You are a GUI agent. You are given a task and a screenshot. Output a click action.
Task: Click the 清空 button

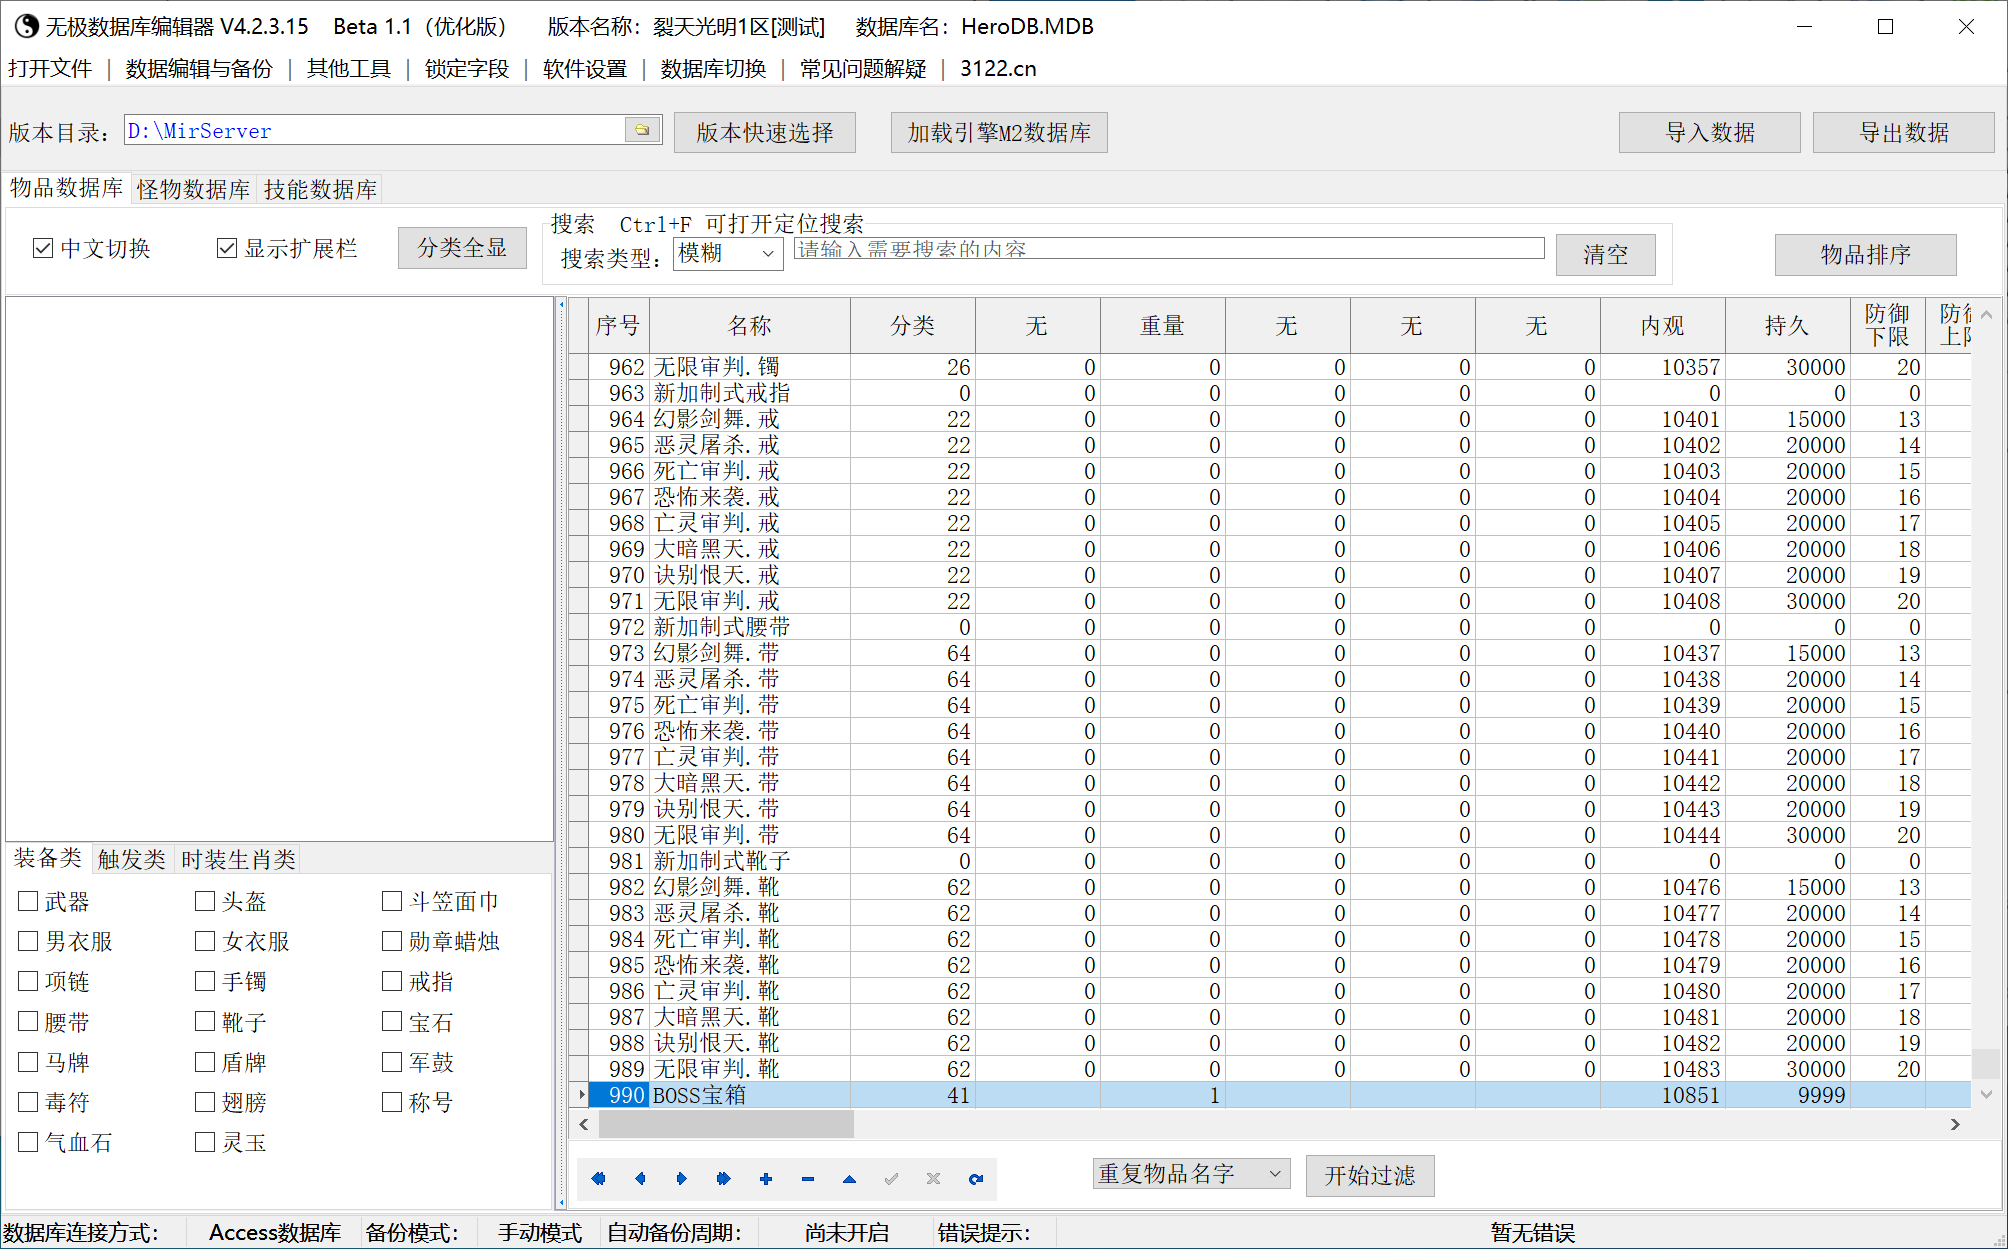(1606, 254)
